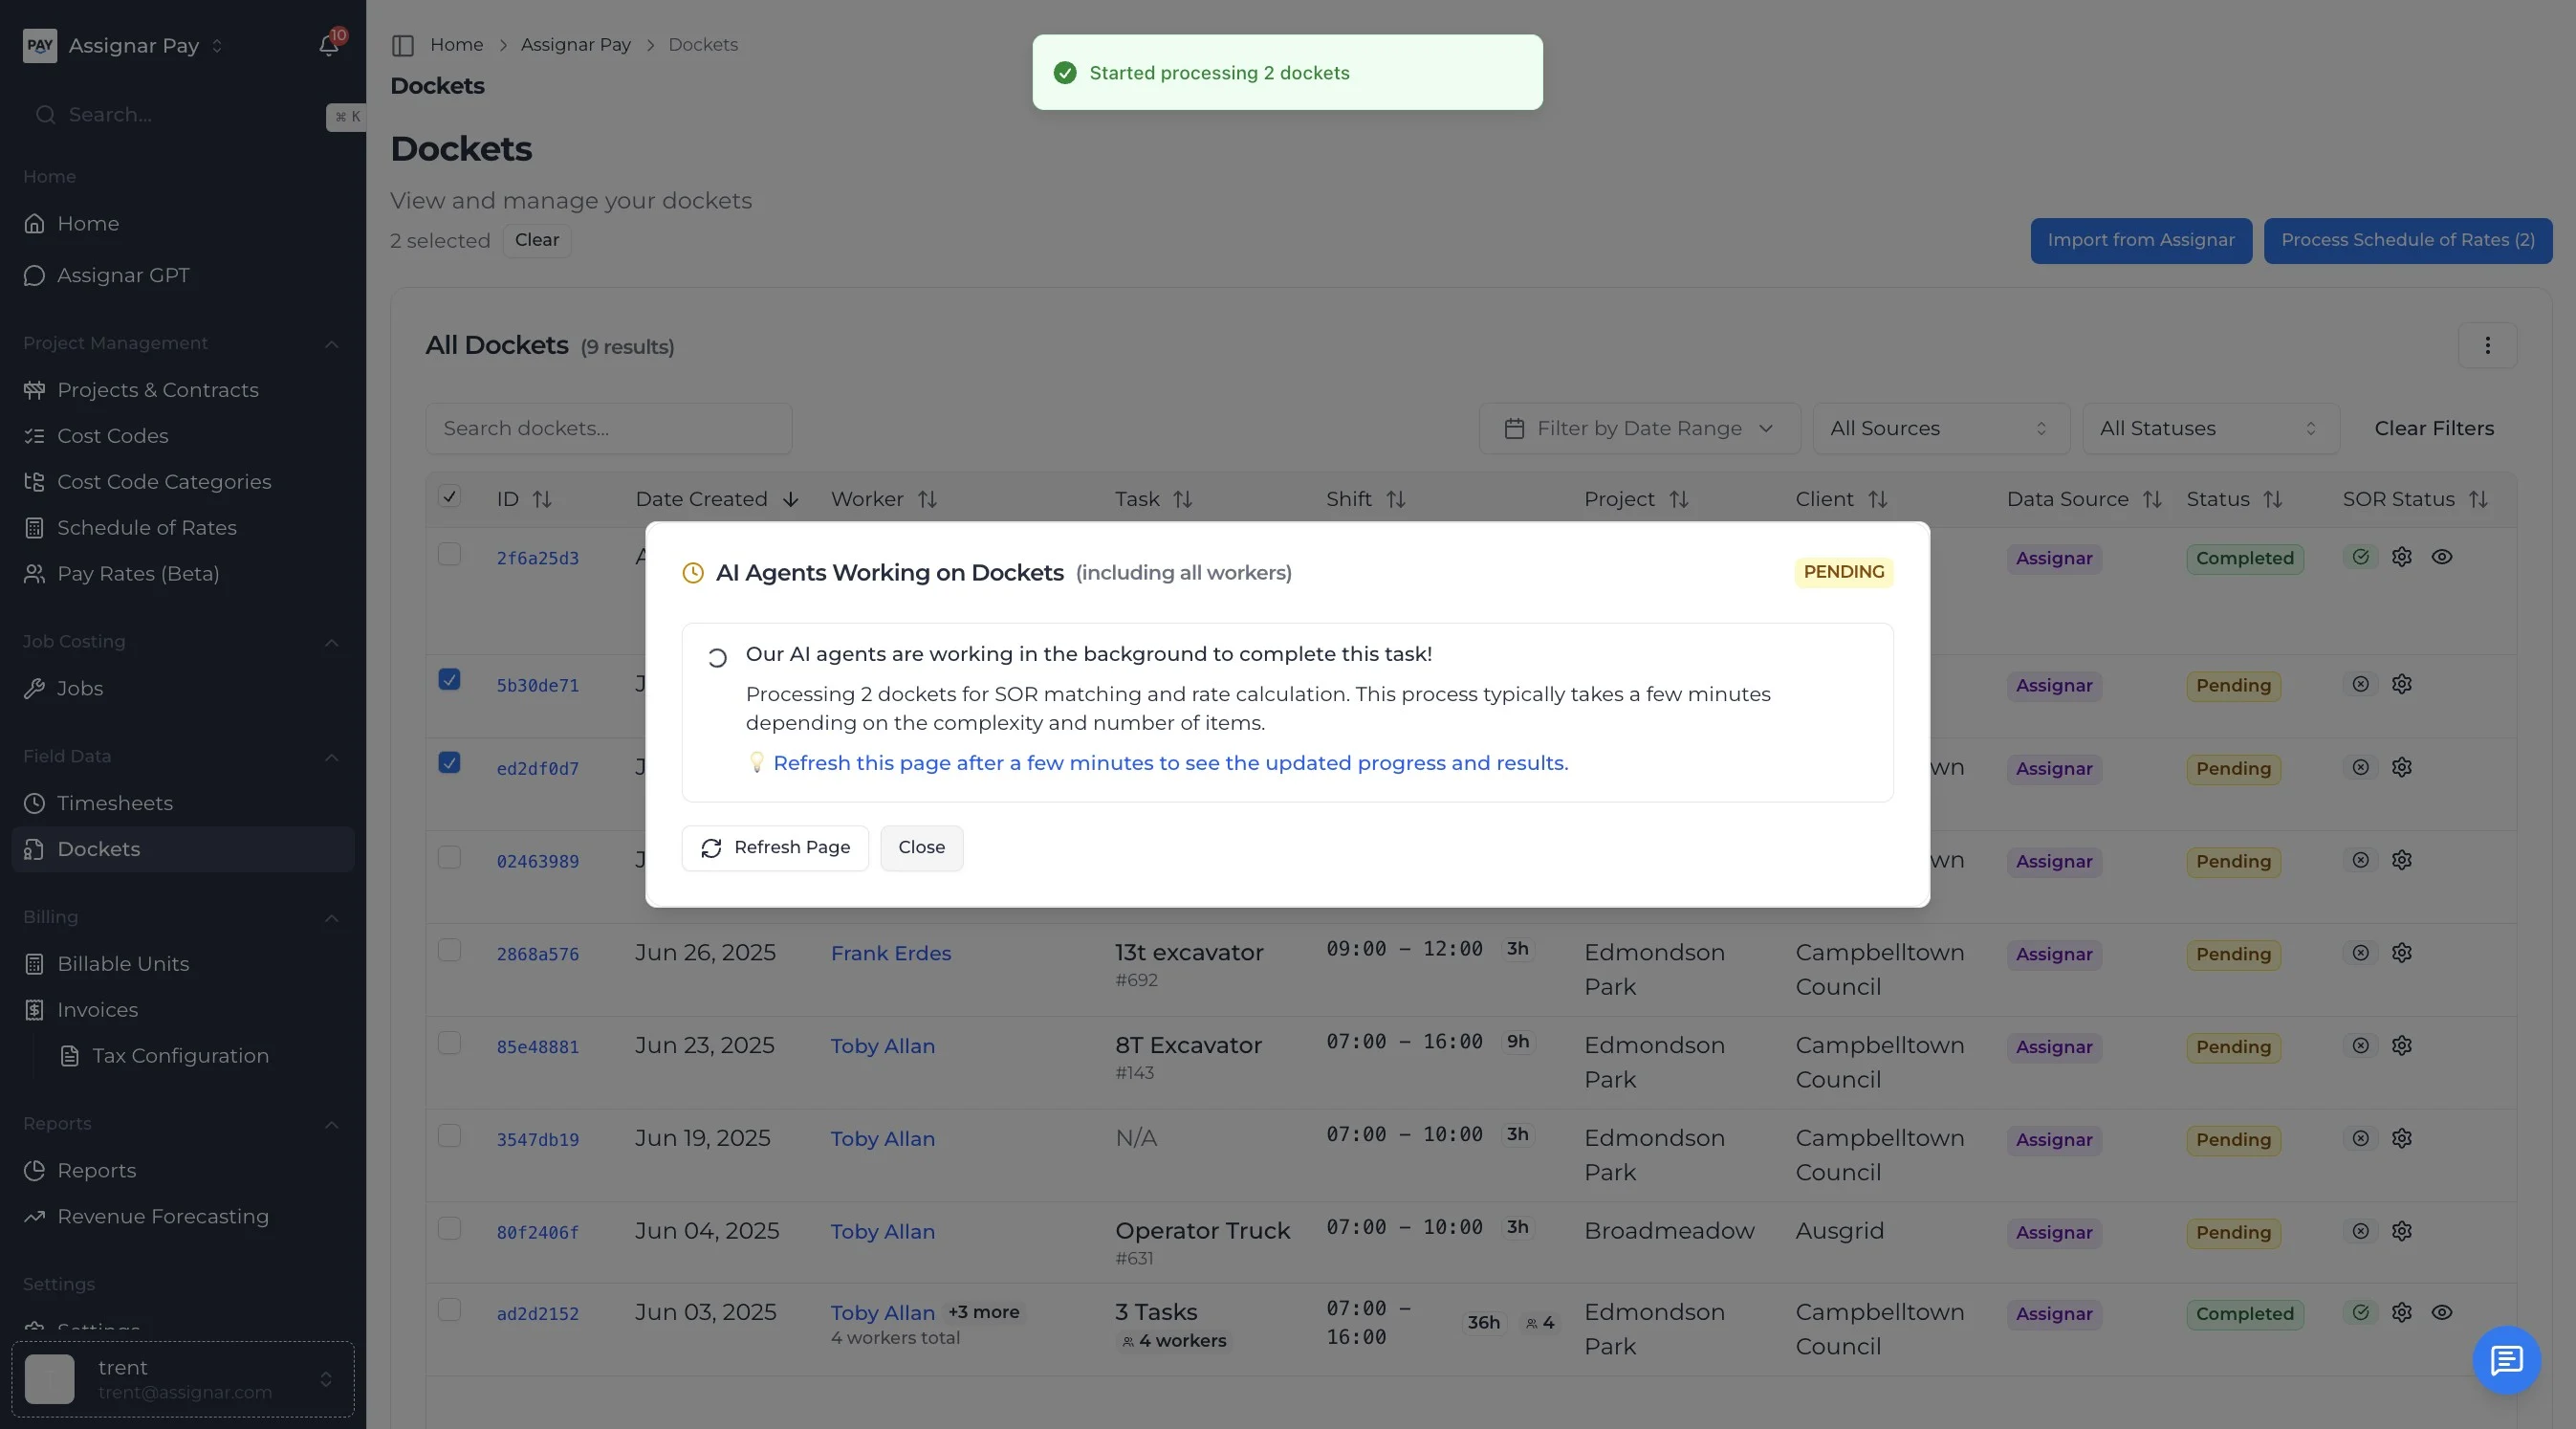Screen dimensions: 2576x1429
Task: Check the docket 2868a576 checkbox
Action: click(449, 950)
